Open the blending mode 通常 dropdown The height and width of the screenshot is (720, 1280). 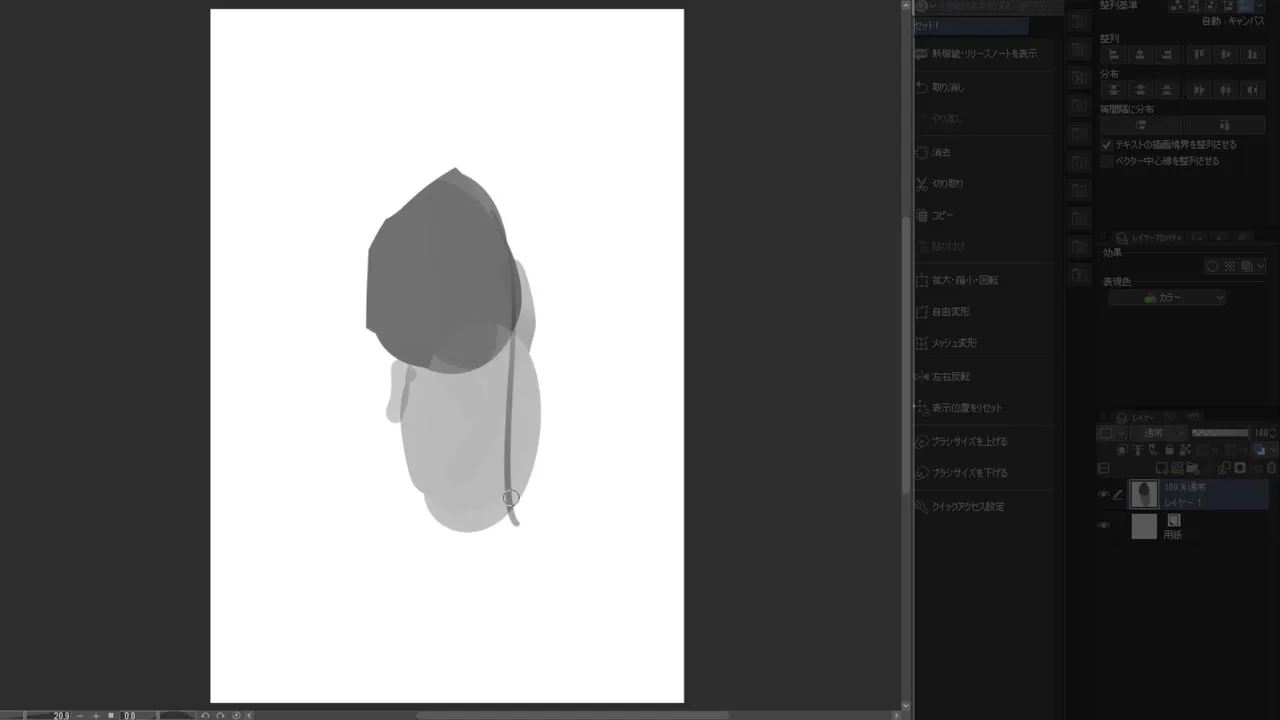point(1159,433)
